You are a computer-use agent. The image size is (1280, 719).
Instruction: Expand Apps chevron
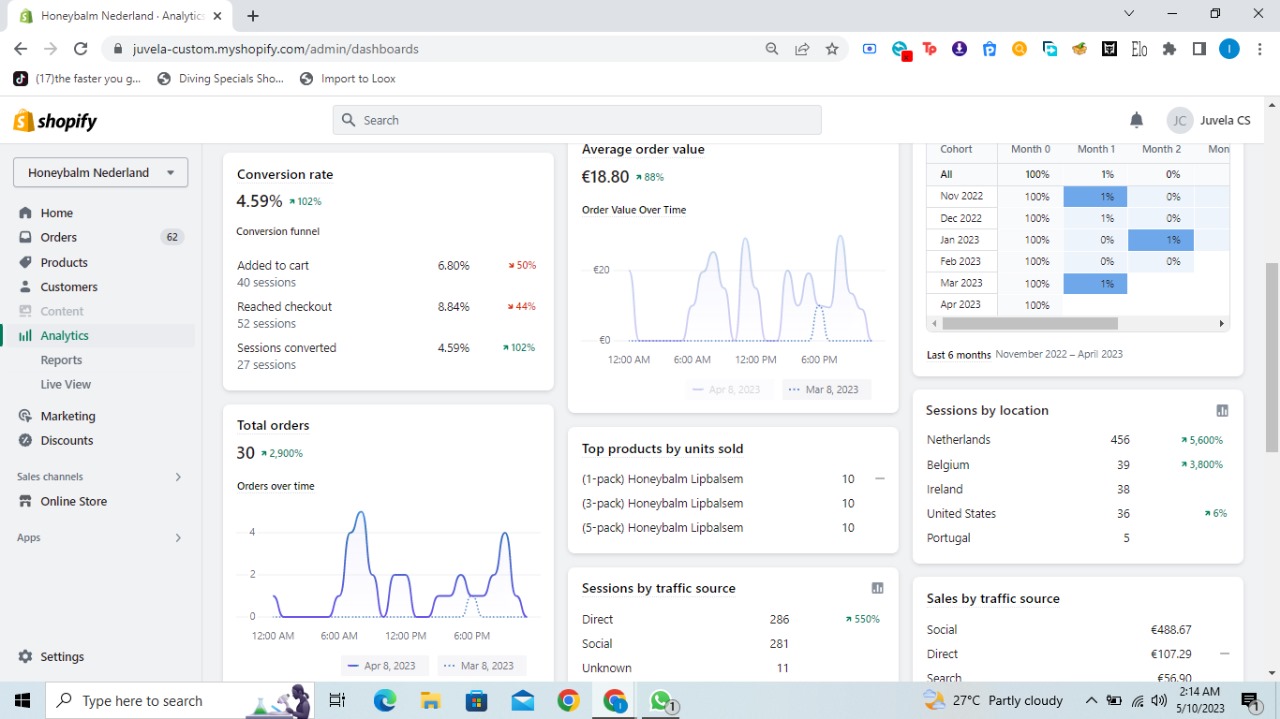(x=178, y=538)
